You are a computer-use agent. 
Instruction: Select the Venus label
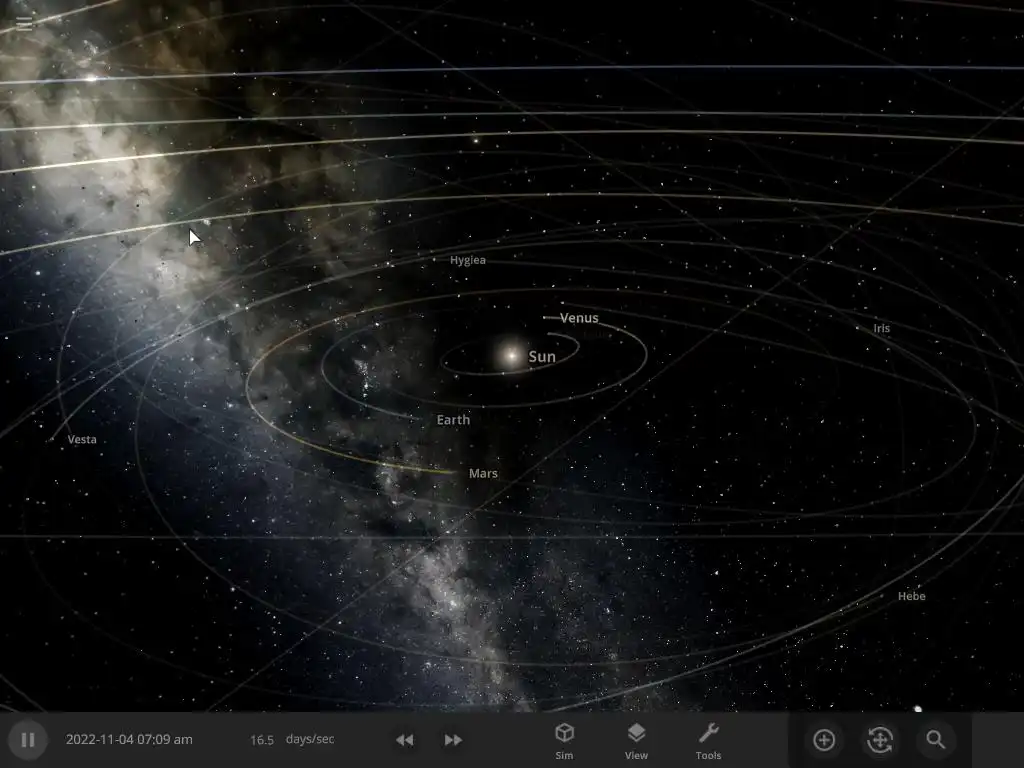click(x=579, y=318)
